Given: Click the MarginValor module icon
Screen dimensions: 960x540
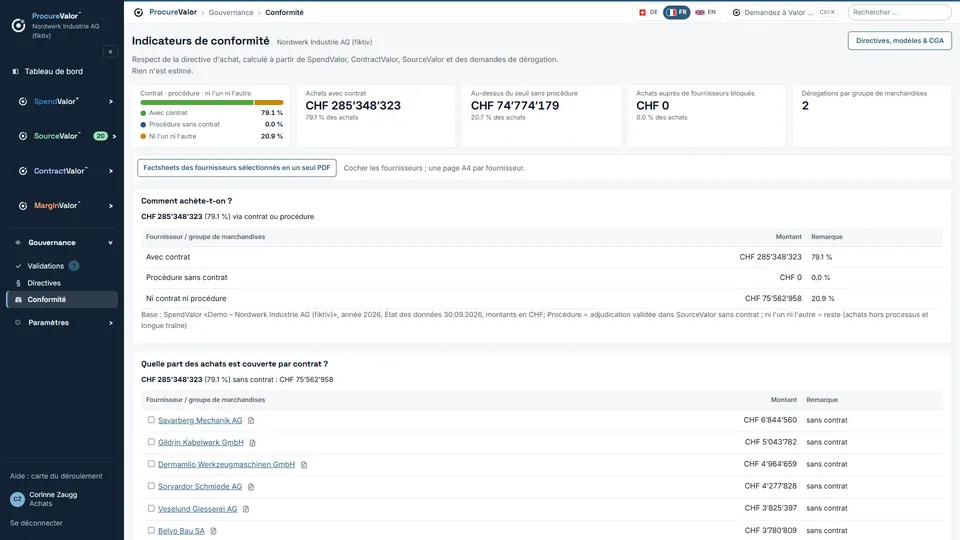Looking at the screenshot, I should pyautogui.click(x=23, y=206).
